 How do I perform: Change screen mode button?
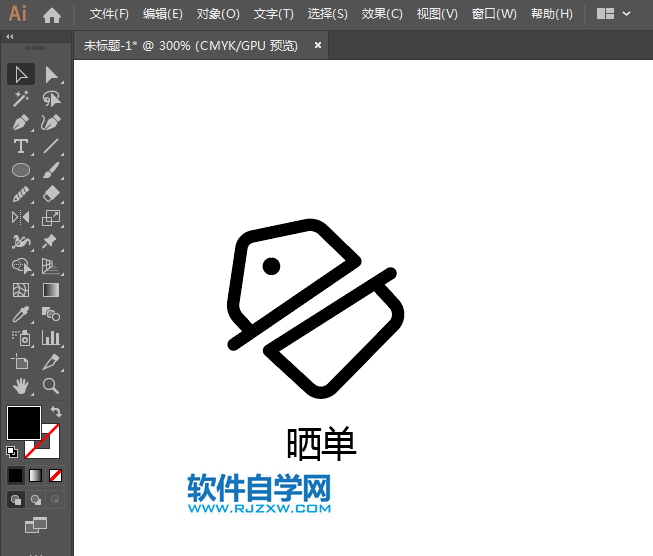click(36, 525)
